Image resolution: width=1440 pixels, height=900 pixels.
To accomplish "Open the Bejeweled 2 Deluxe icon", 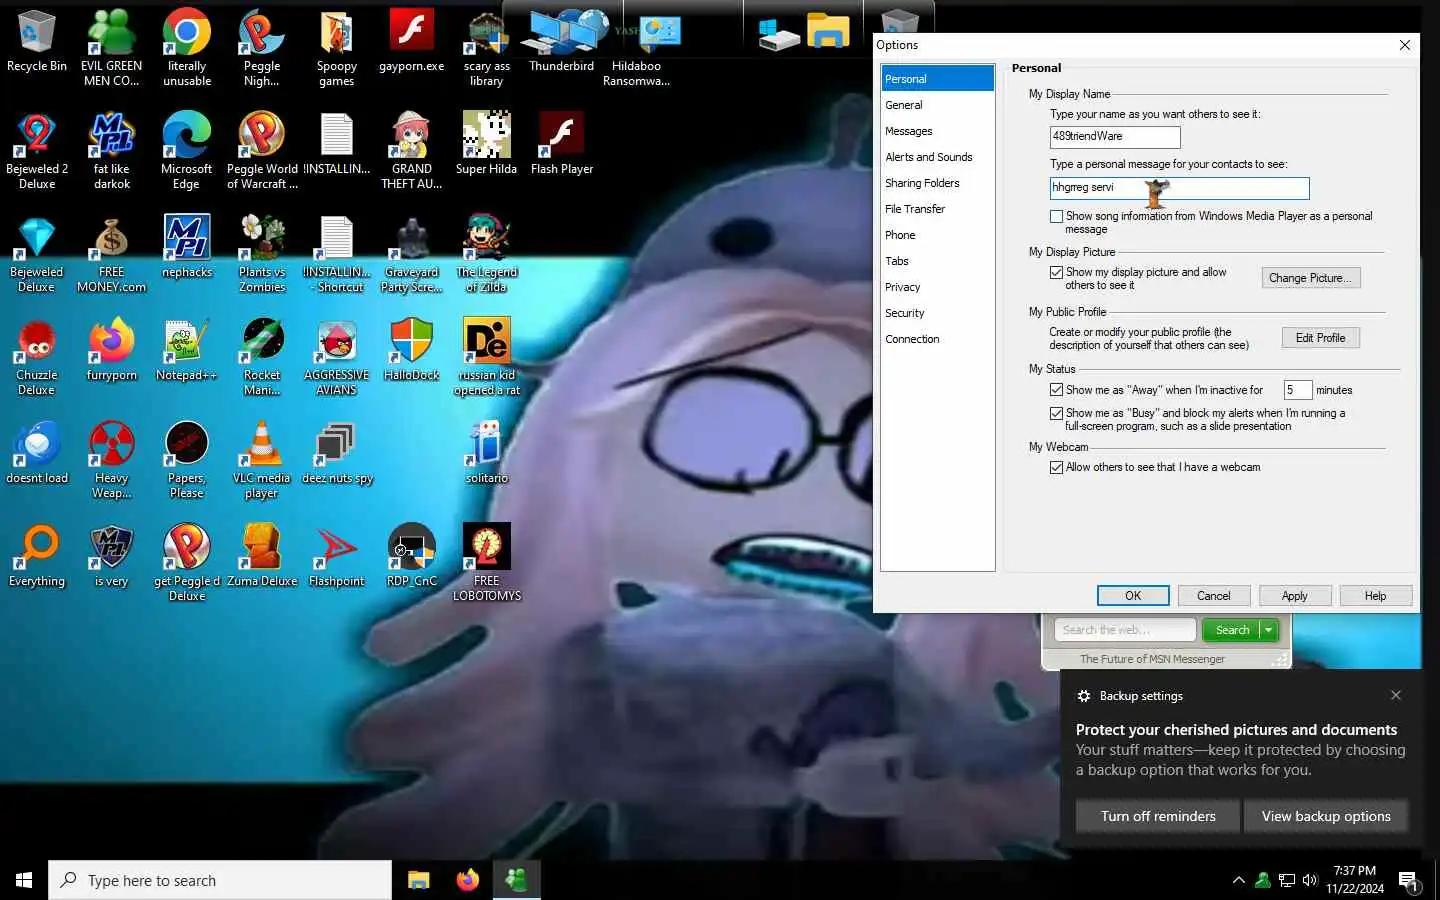I will pos(37,150).
